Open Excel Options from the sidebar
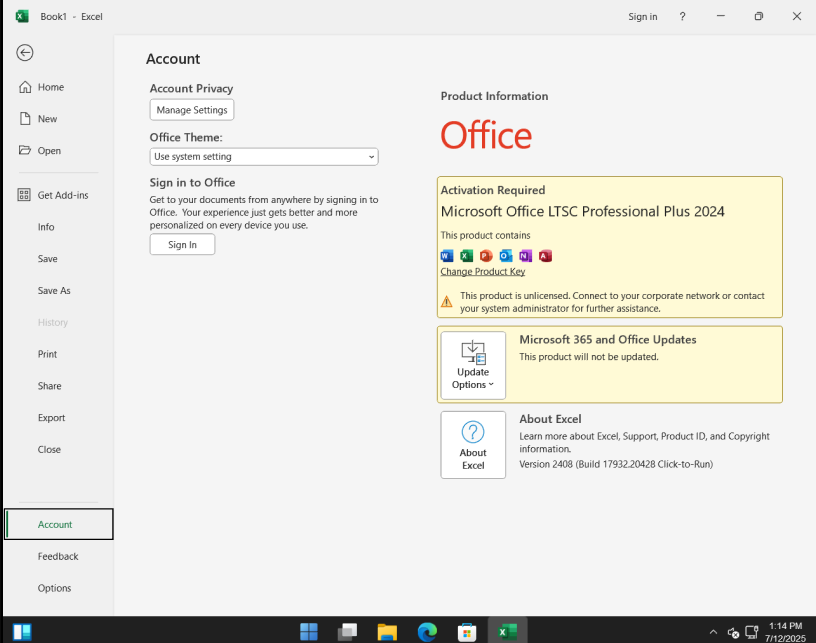816x643 pixels. [58, 588]
